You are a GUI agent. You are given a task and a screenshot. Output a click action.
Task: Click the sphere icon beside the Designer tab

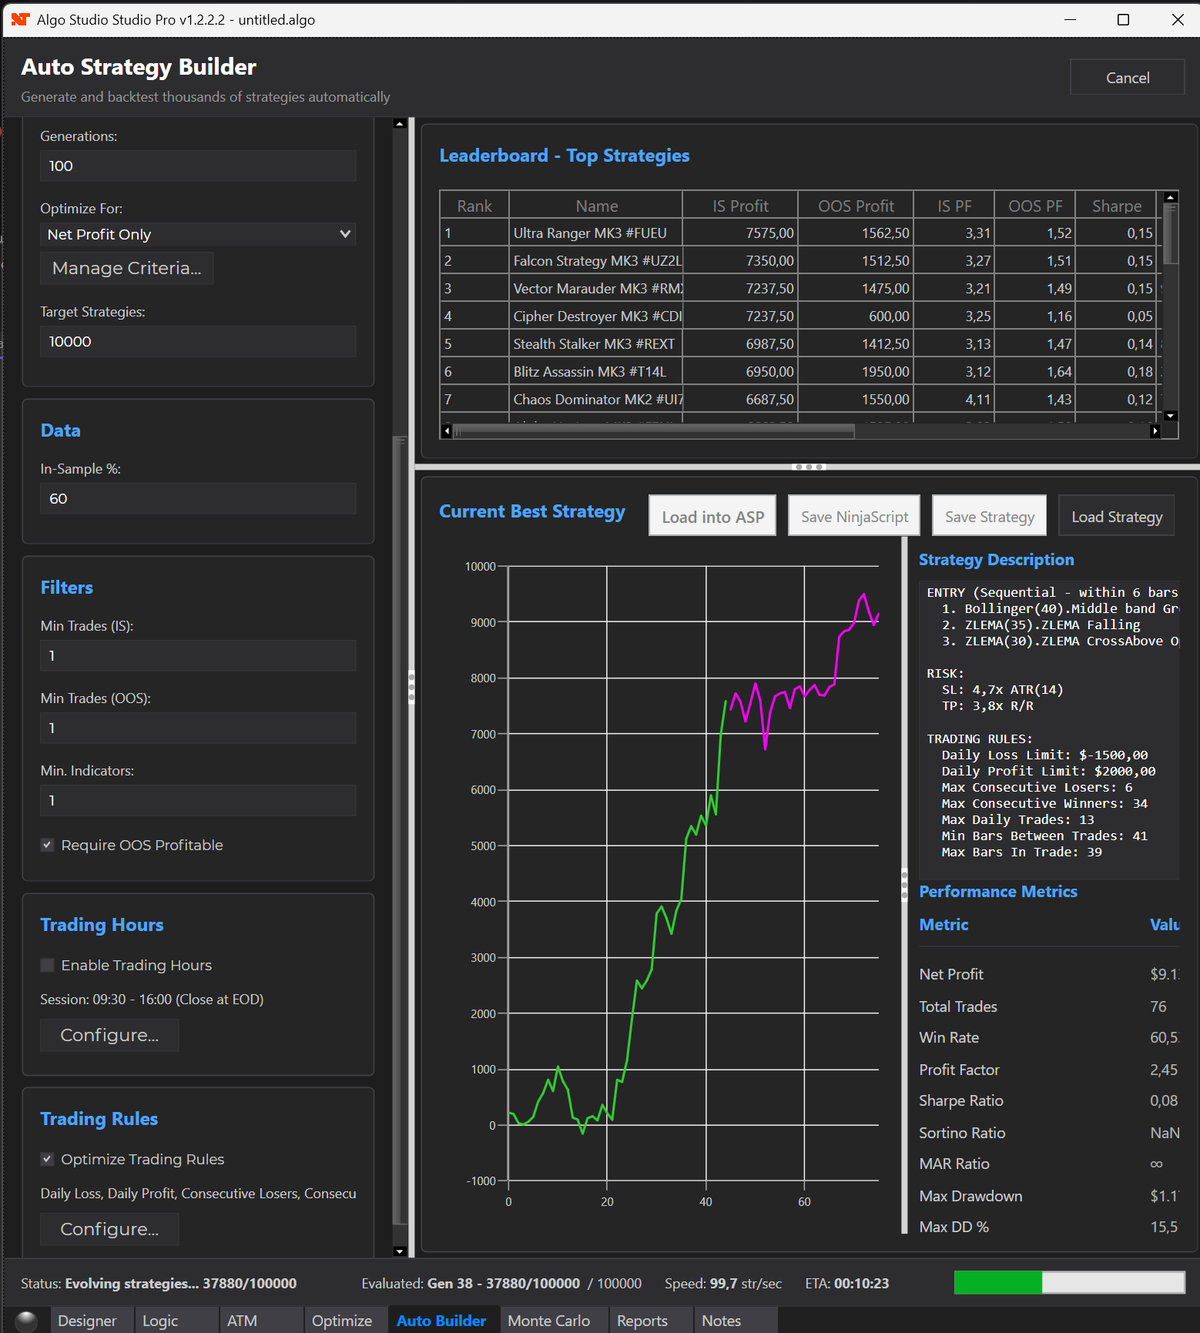pos(27,1320)
